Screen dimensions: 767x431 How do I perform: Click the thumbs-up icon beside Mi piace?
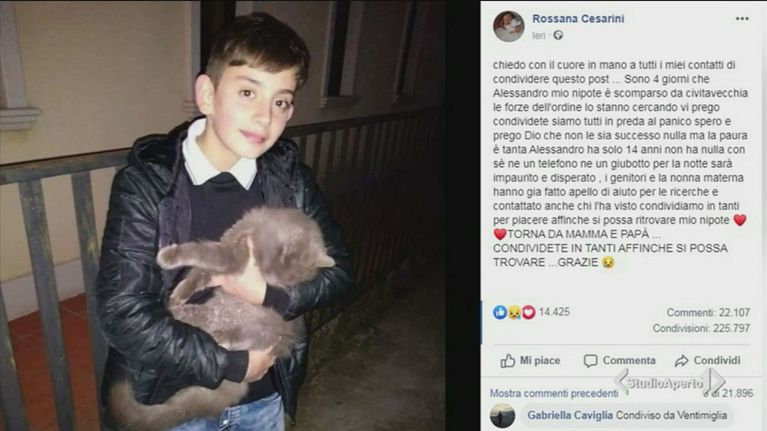pyautogui.click(x=508, y=361)
